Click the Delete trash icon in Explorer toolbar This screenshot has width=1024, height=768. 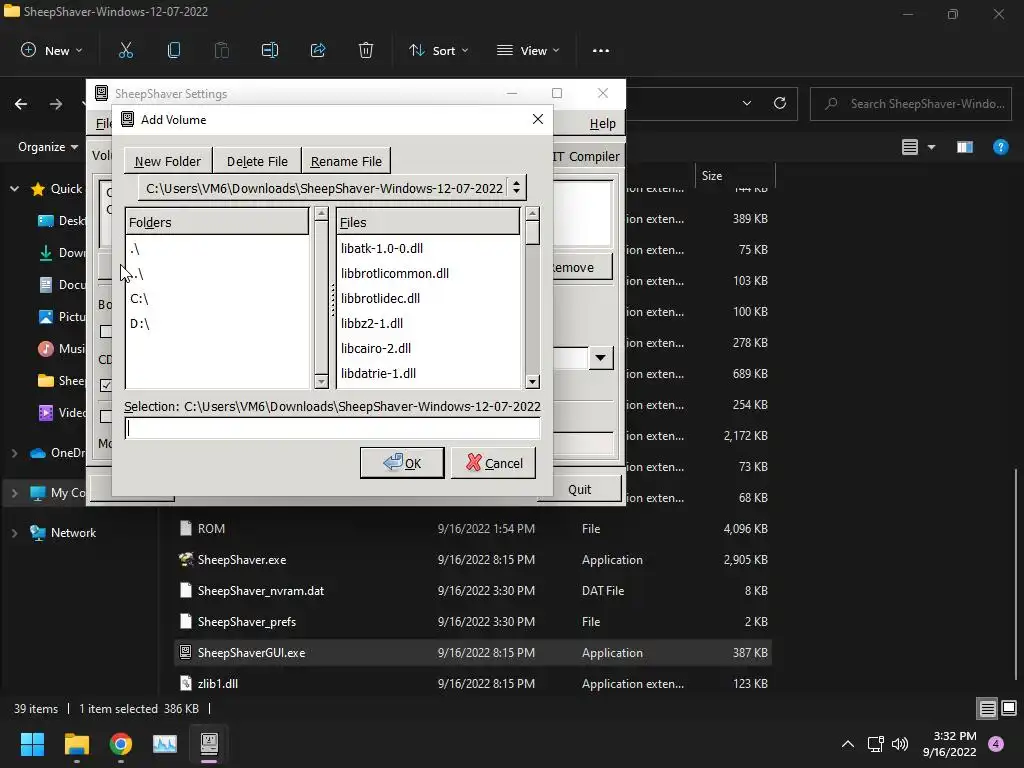(x=366, y=50)
